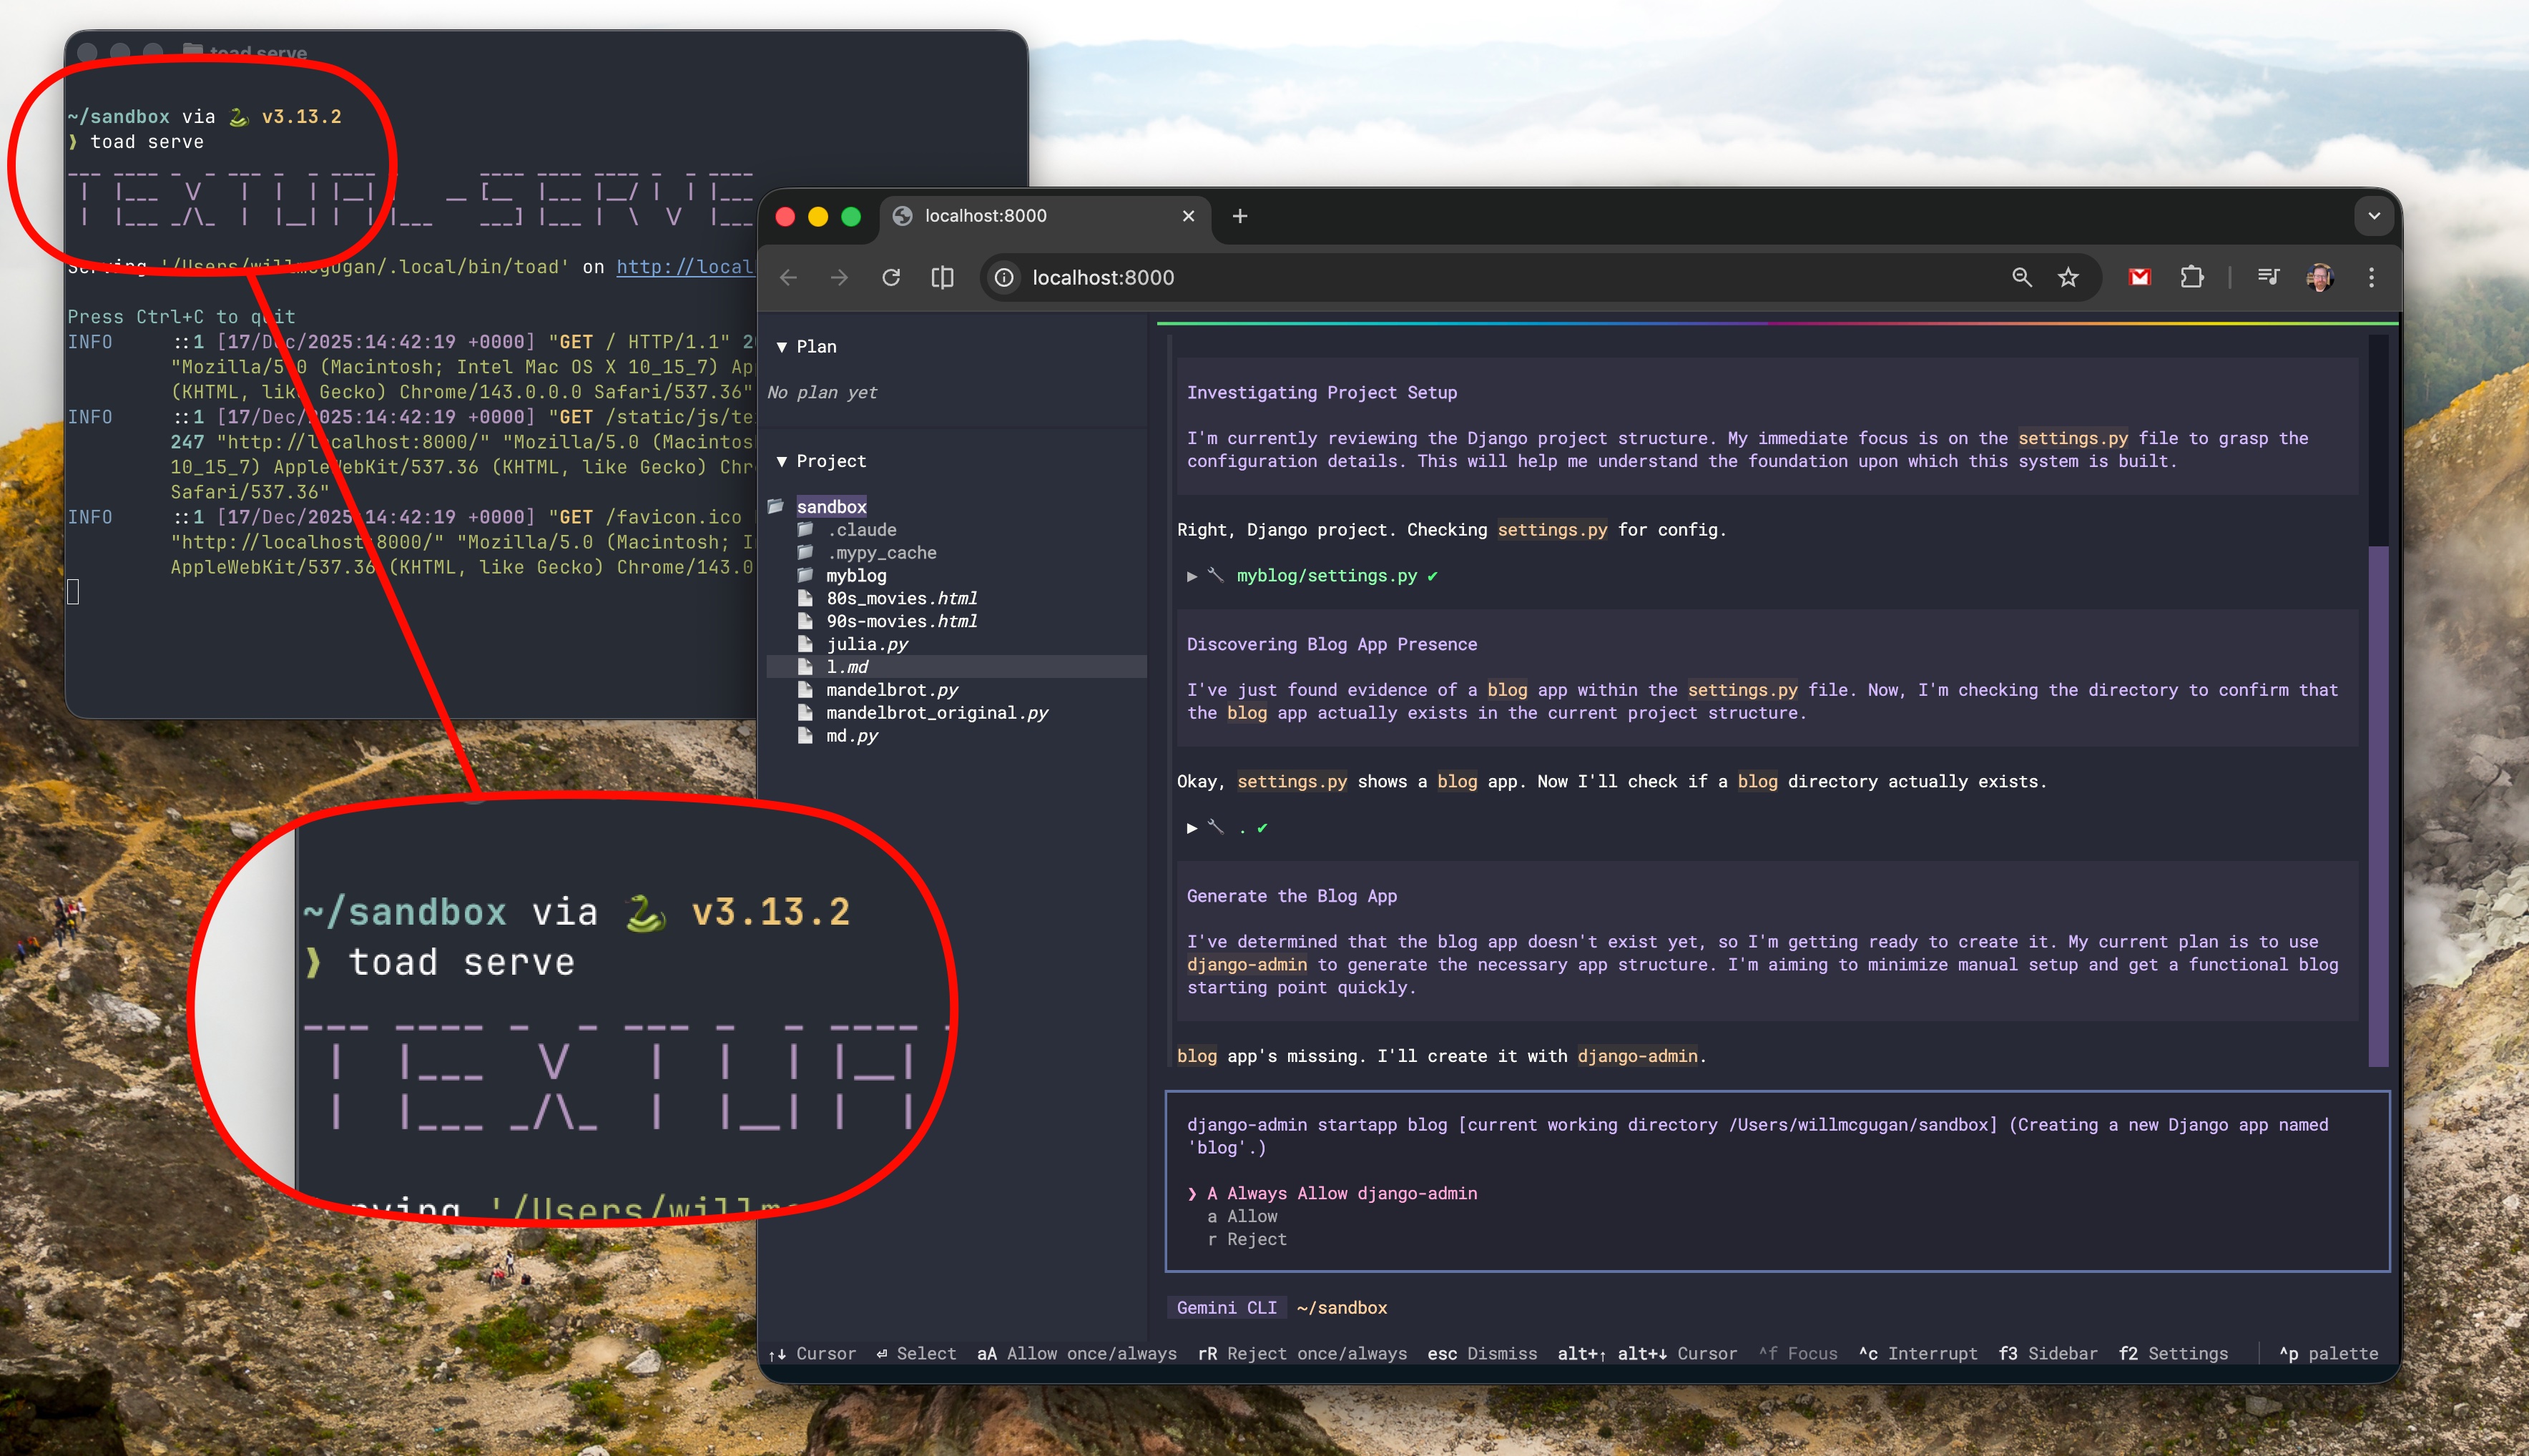
Task: Bookmark the page via the star icon
Action: [x=2068, y=277]
